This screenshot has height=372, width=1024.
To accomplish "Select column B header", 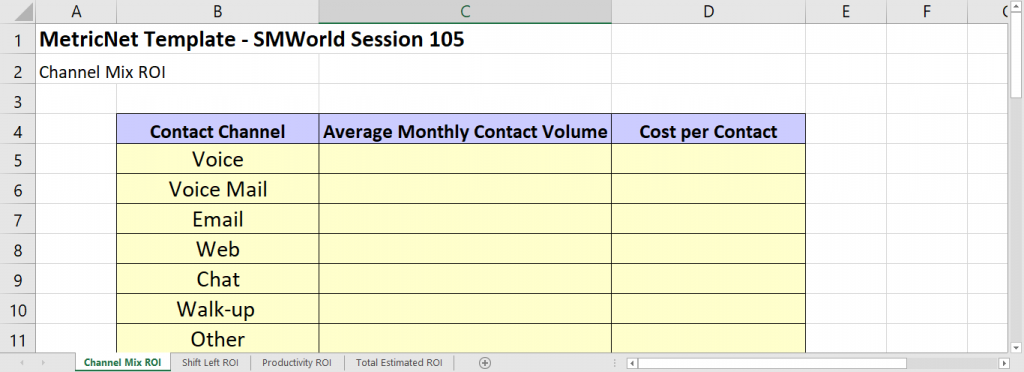I will tap(217, 12).
